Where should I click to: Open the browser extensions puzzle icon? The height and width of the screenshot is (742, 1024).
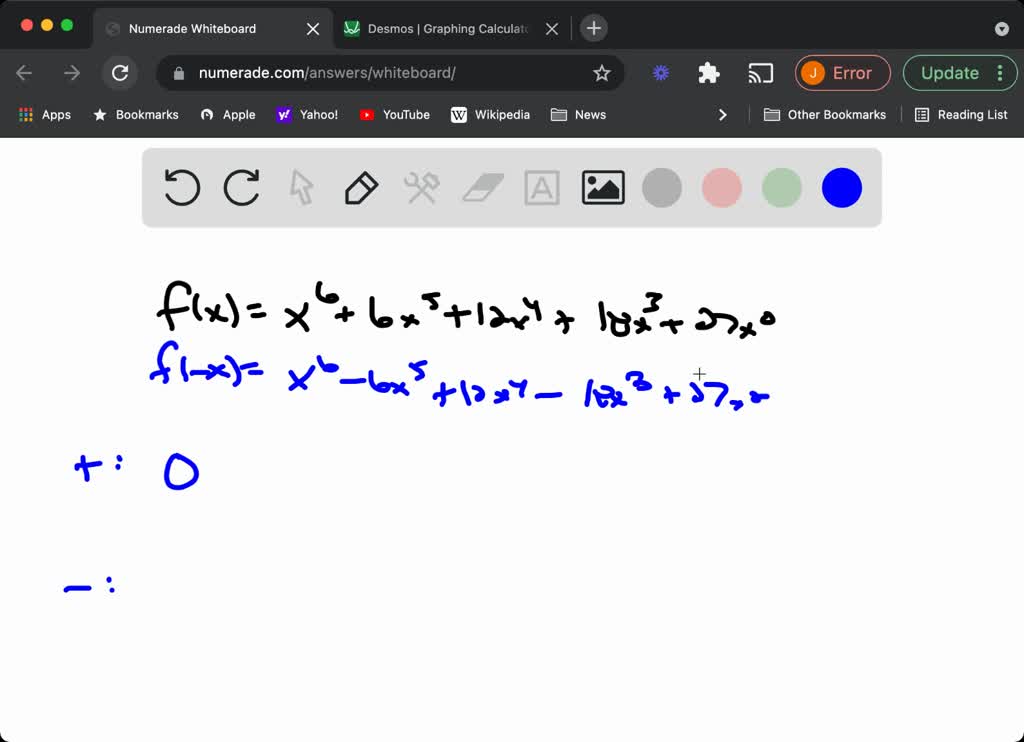pyautogui.click(x=709, y=73)
